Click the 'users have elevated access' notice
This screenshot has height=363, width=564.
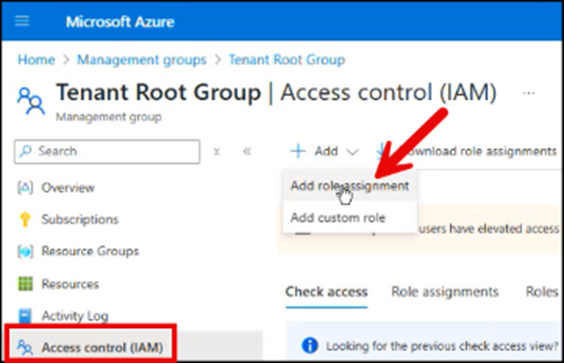pos(489,228)
